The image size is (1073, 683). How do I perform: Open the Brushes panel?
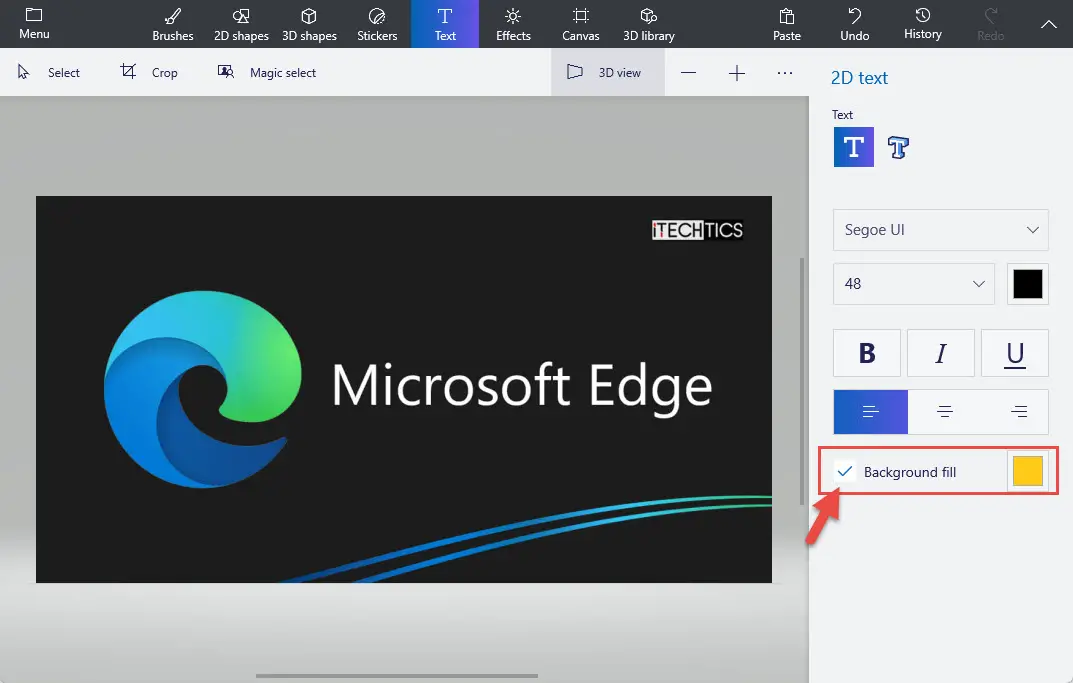tap(172, 24)
